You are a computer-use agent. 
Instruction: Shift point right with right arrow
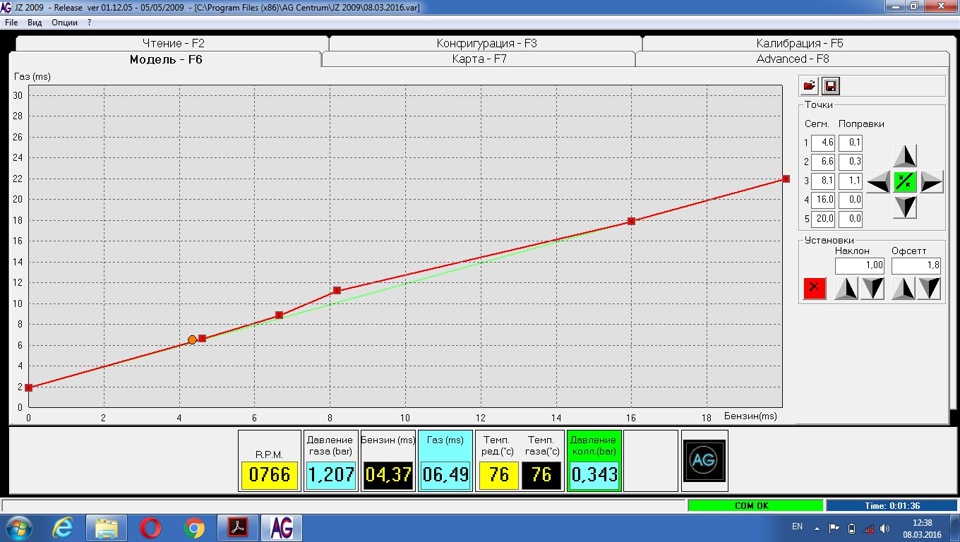click(x=931, y=182)
